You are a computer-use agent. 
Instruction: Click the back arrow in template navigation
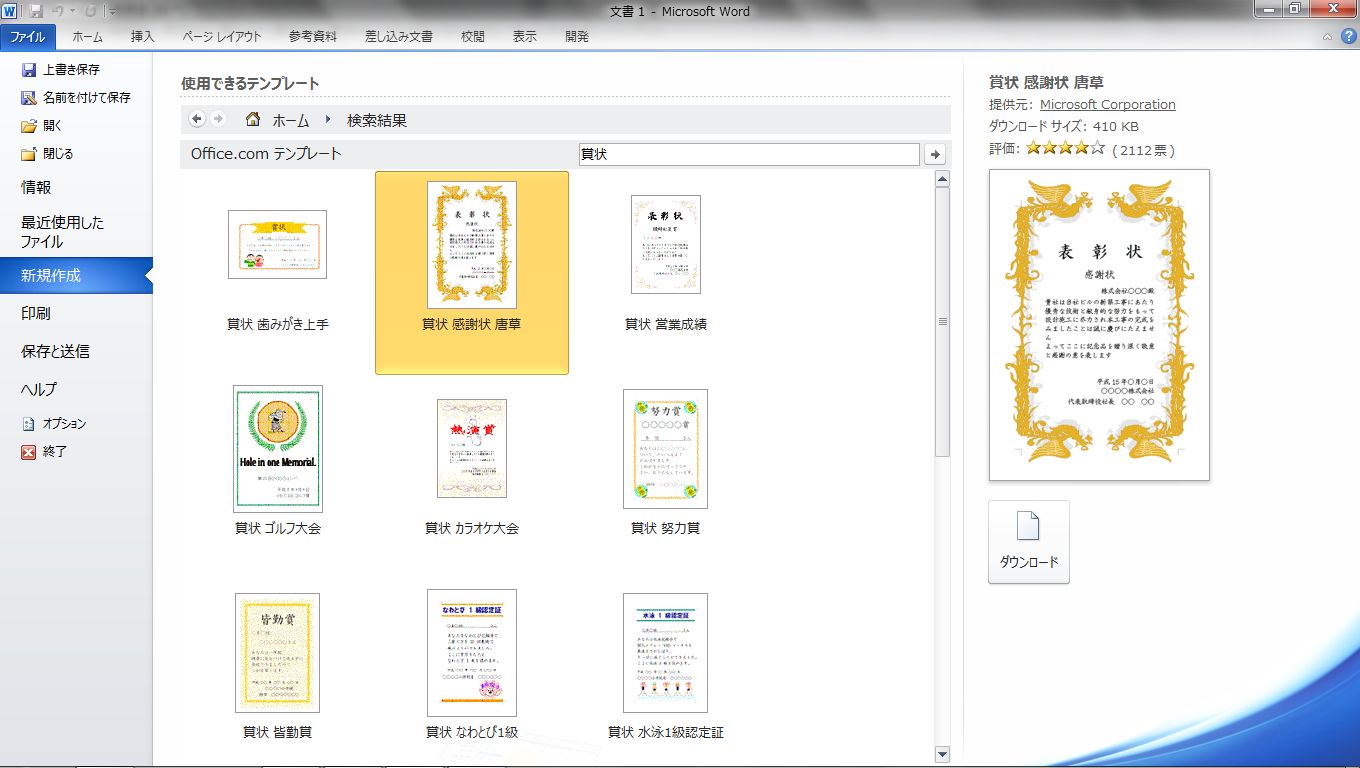coord(197,119)
